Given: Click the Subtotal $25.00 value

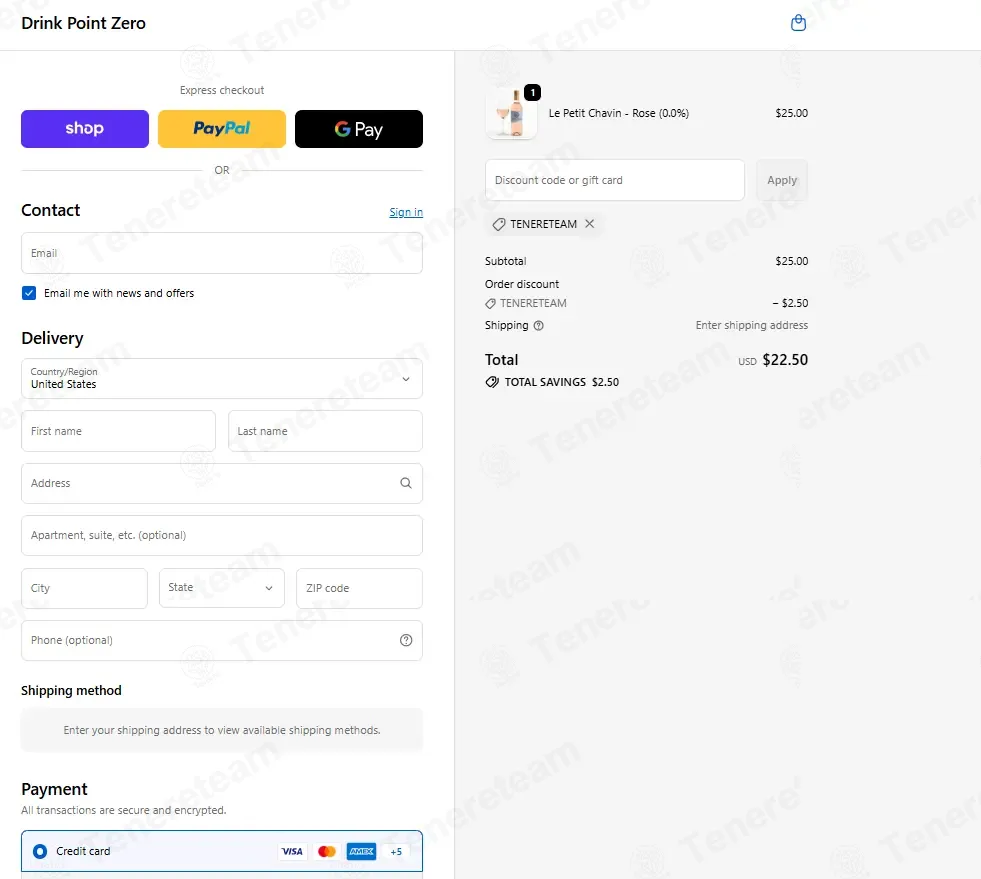Looking at the screenshot, I should 791,261.
